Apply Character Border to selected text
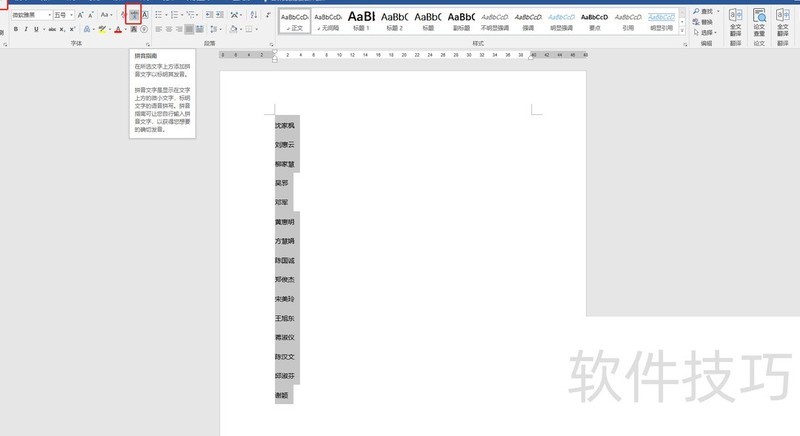 pyautogui.click(x=145, y=15)
